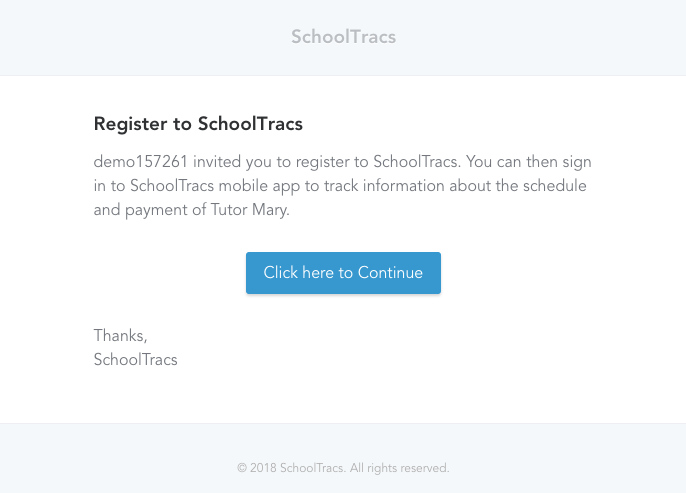The width and height of the screenshot is (686, 493).
Task: Click the SchoolTracs header logo link
Action: [343, 37]
